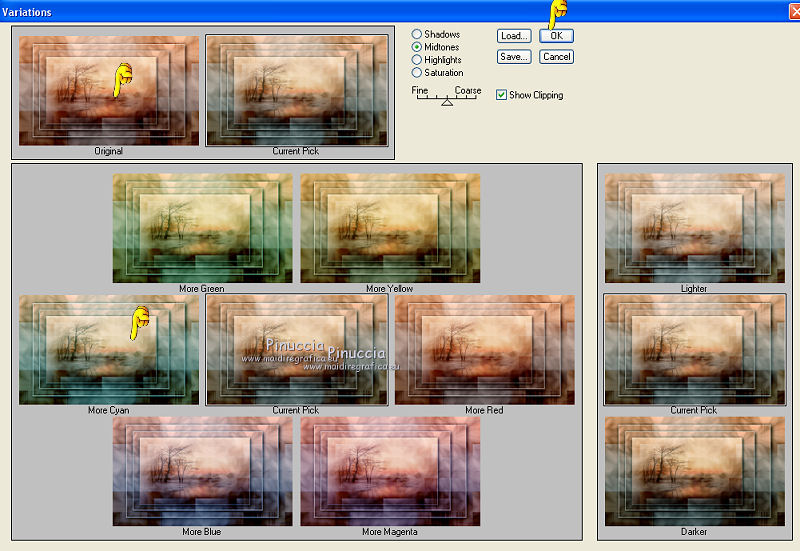The width and height of the screenshot is (800, 551).
Task: Apply the More Cyan variation
Action: 109,350
